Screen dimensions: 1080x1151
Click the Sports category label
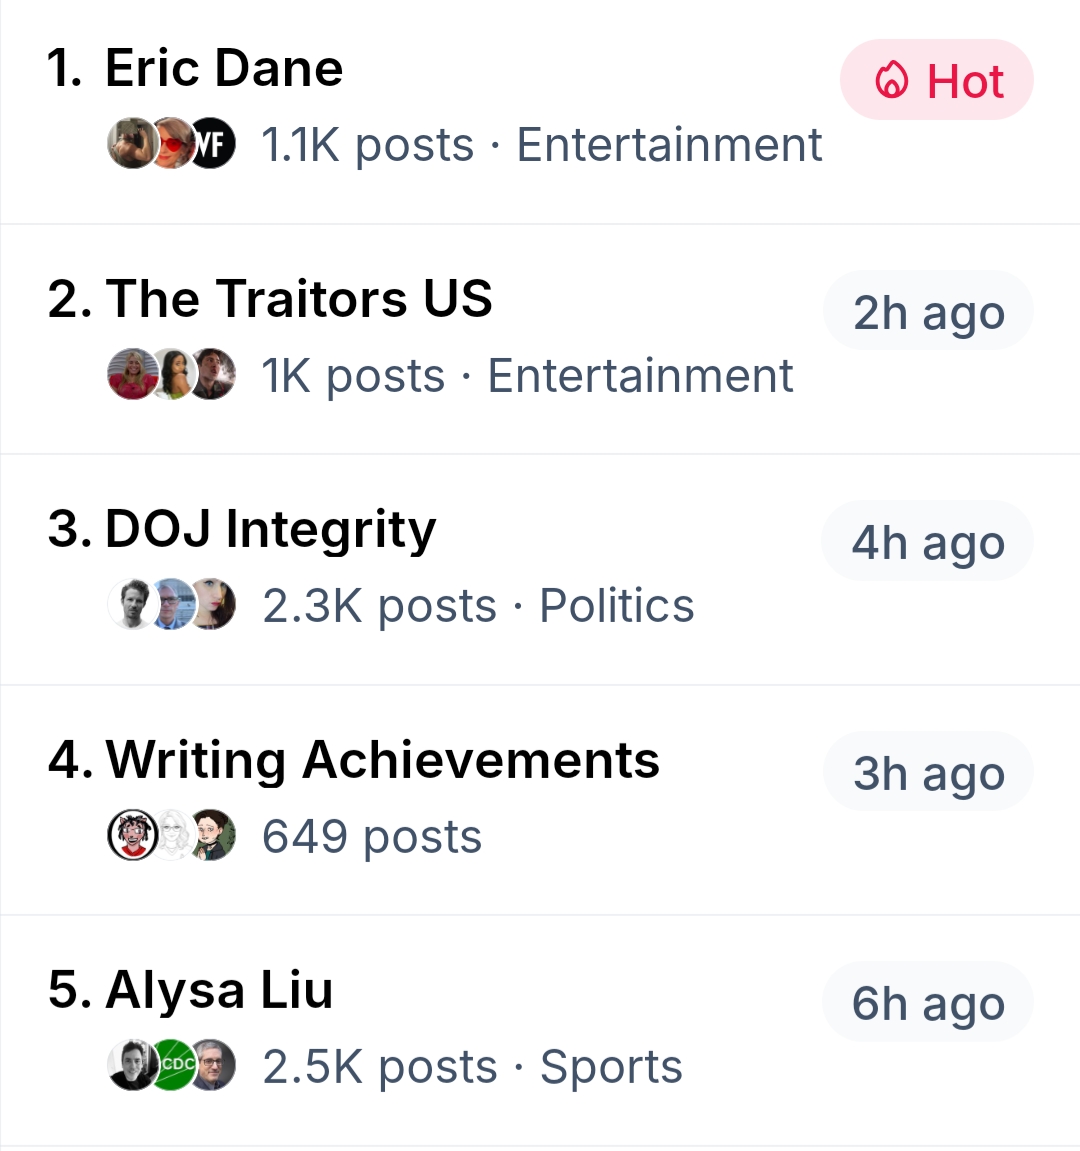point(611,1067)
